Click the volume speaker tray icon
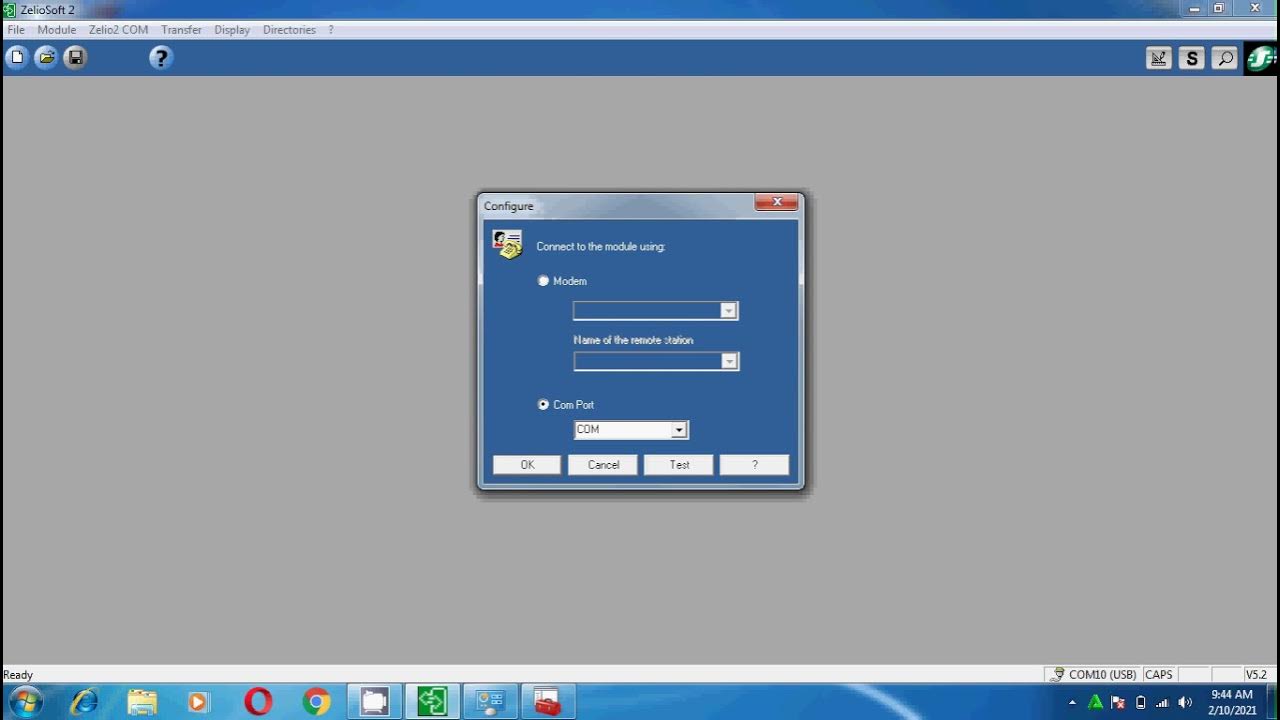Image resolution: width=1280 pixels, height=720 pixels. [x=1185, y=703]
